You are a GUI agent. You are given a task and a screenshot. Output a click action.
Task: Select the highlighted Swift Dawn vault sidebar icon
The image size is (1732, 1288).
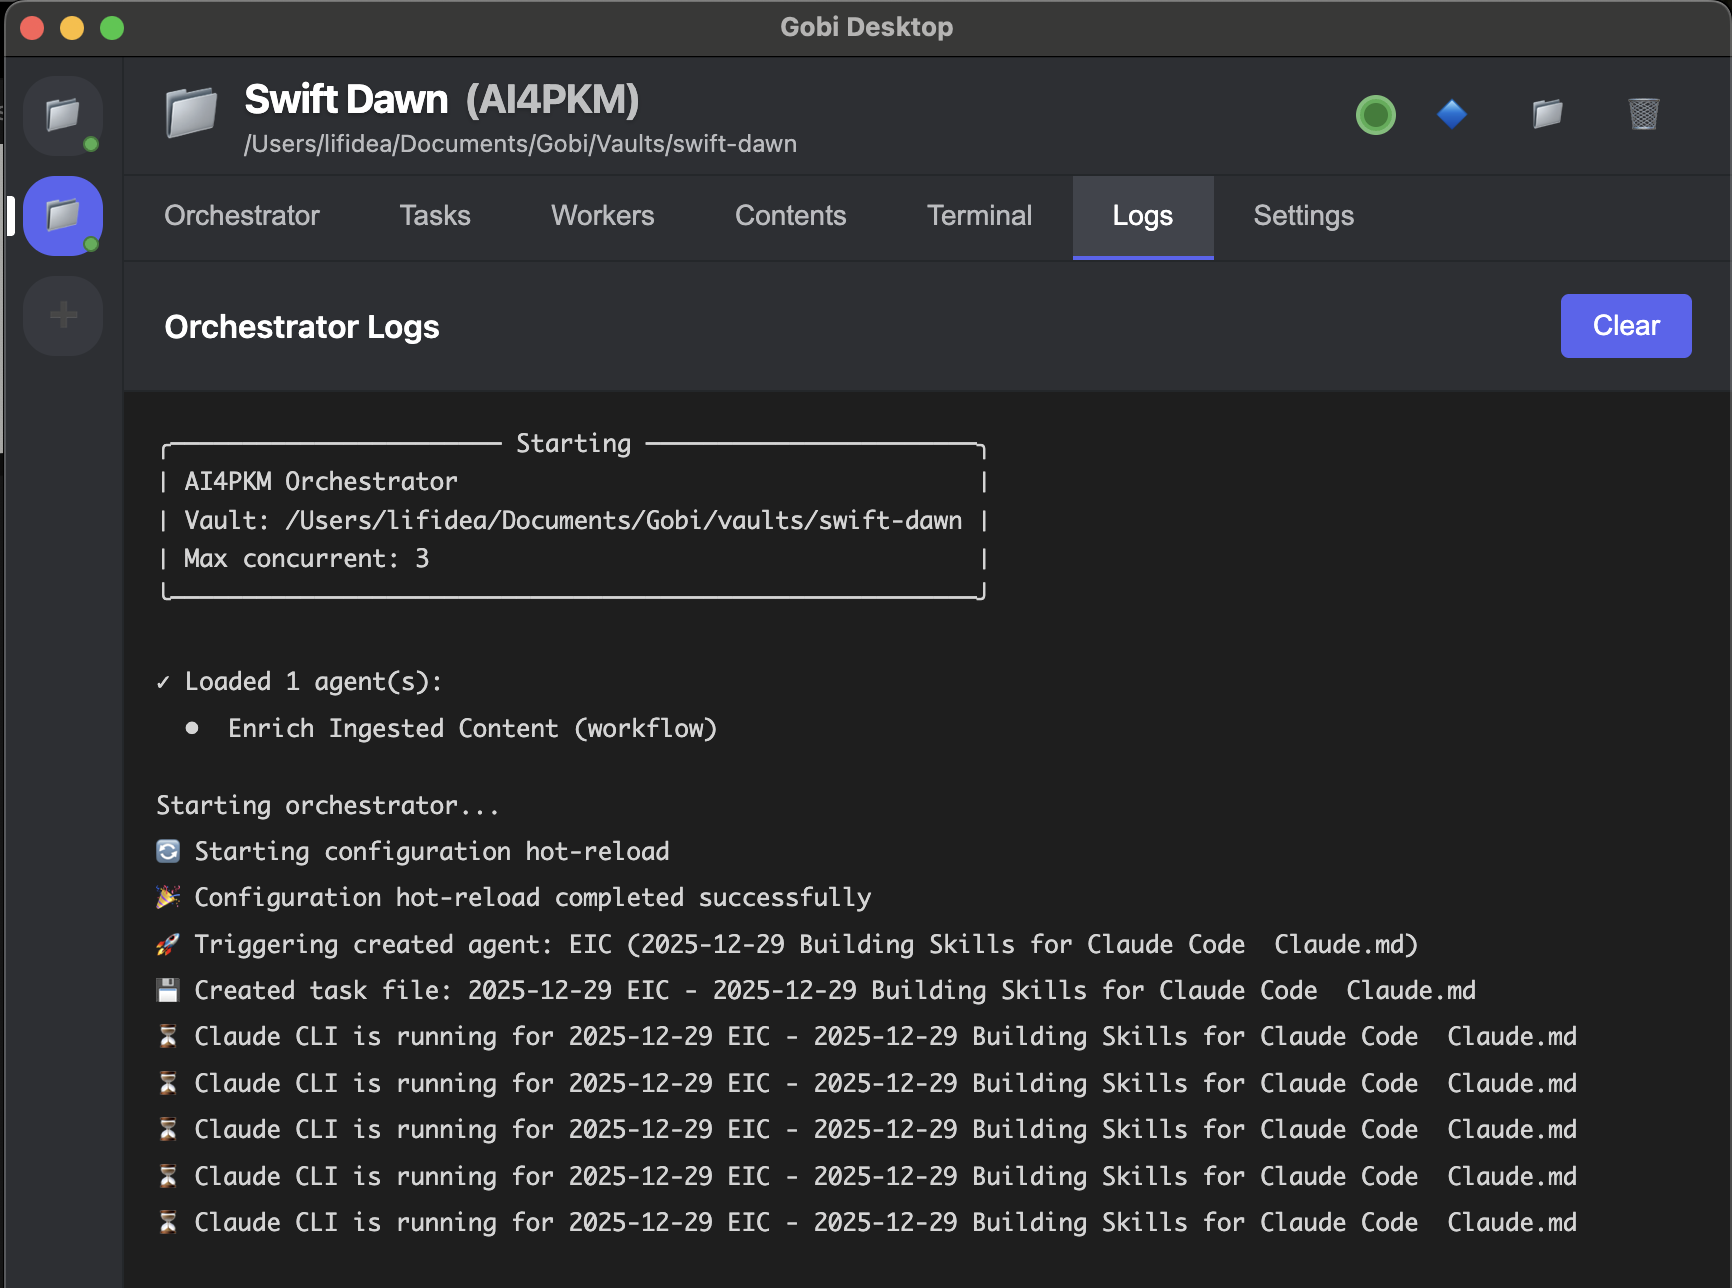pyautogui.click(x=63, y=215)
